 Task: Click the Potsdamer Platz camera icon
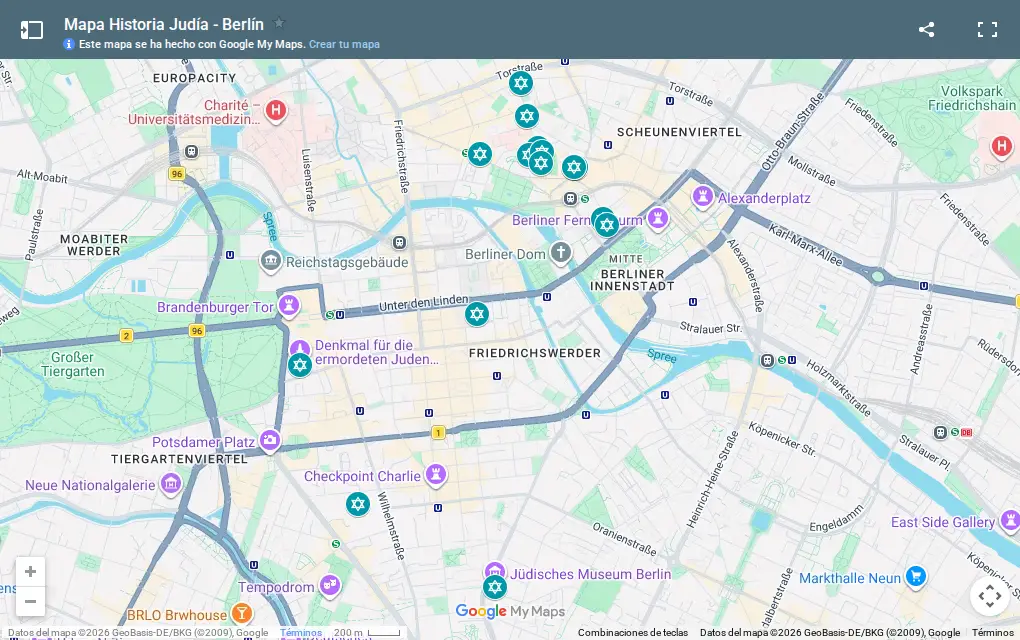(270, 440)
